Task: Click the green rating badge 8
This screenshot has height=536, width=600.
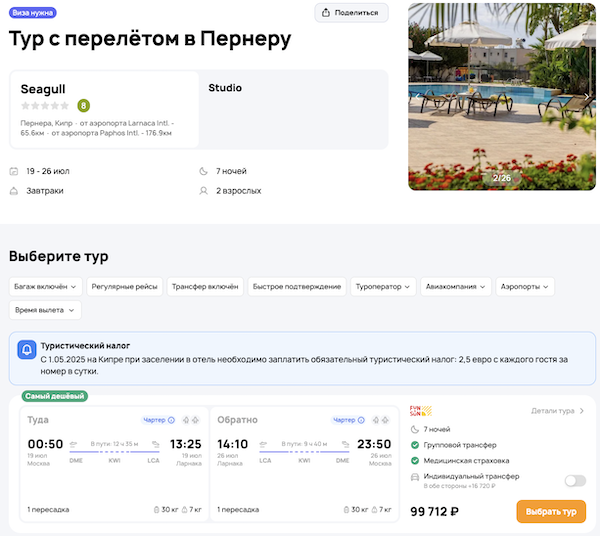Action: [83, 105]
